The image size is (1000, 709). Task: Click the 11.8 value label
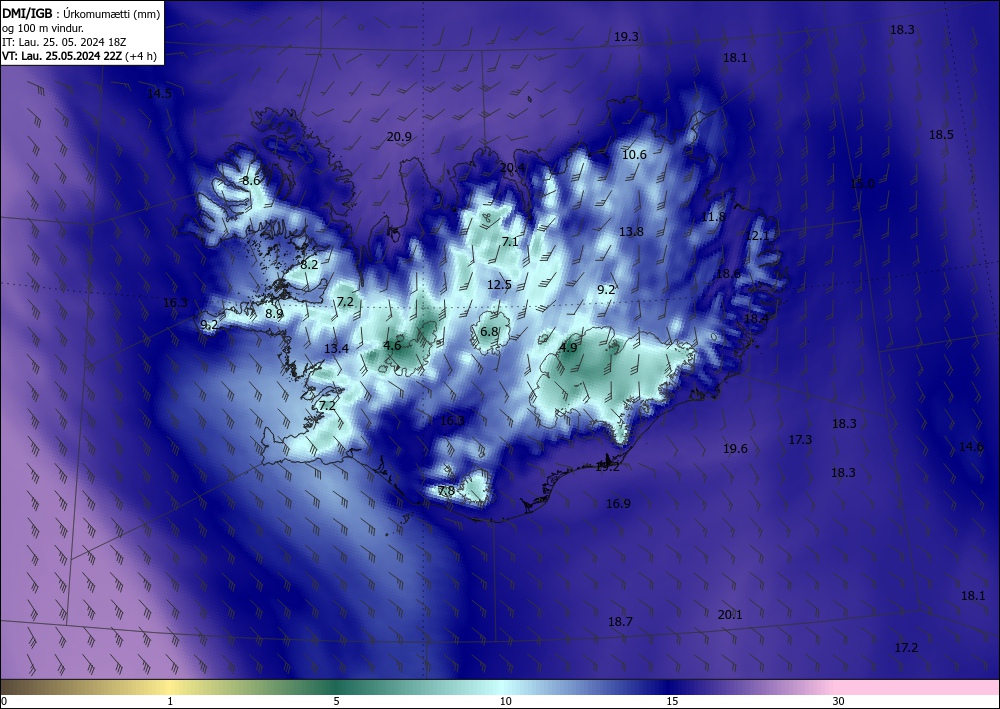(713, 217)
